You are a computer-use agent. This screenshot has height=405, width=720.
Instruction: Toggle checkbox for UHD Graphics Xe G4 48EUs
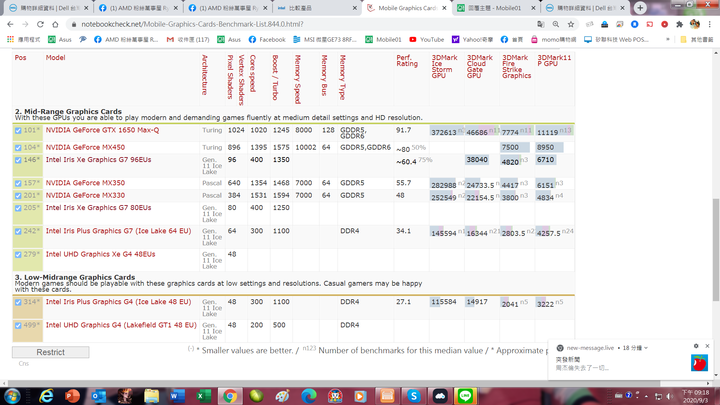pos(18,255)
